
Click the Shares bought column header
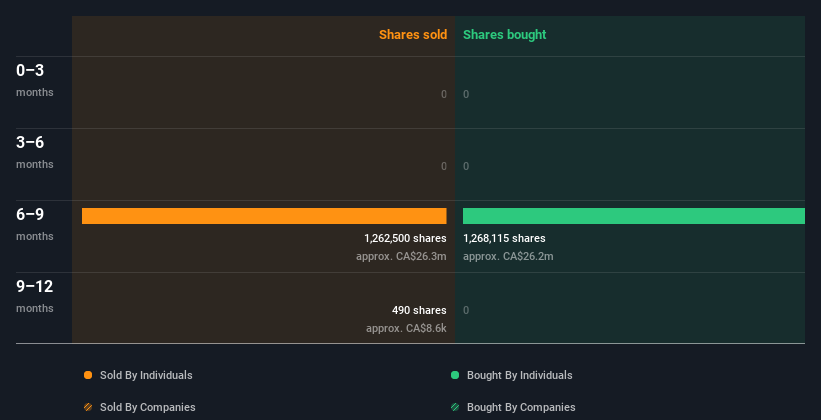[505, 35]
